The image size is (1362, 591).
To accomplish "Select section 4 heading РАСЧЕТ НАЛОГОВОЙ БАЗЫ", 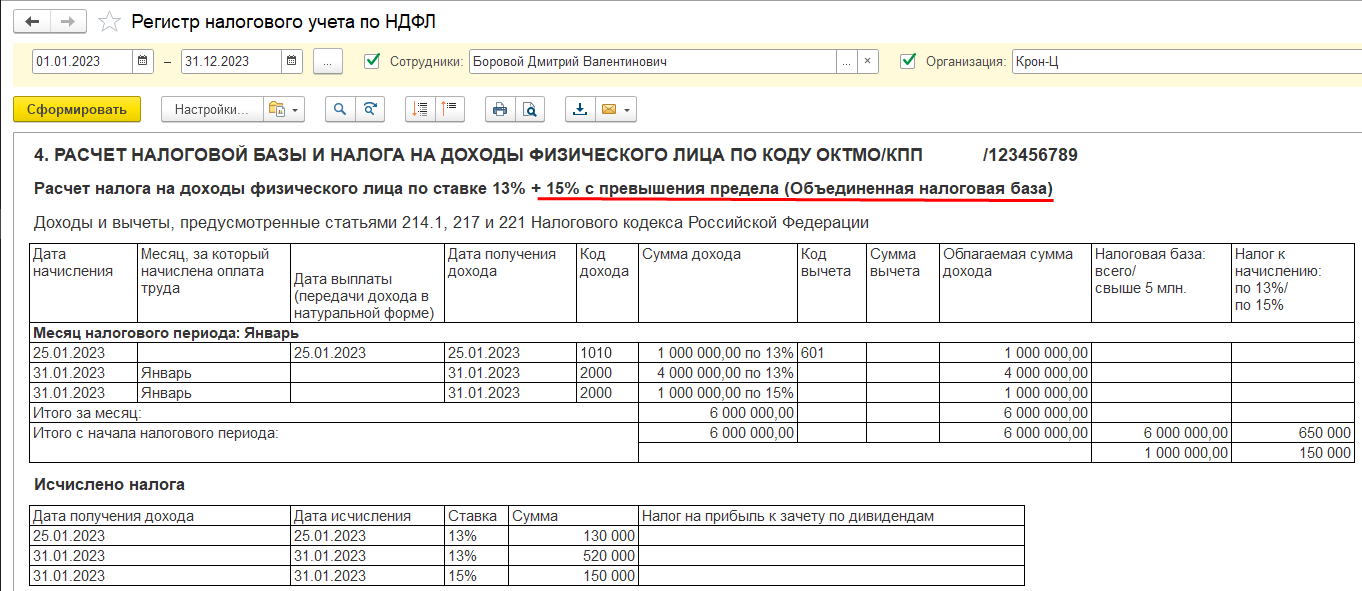I will click(x=478, y=156).
